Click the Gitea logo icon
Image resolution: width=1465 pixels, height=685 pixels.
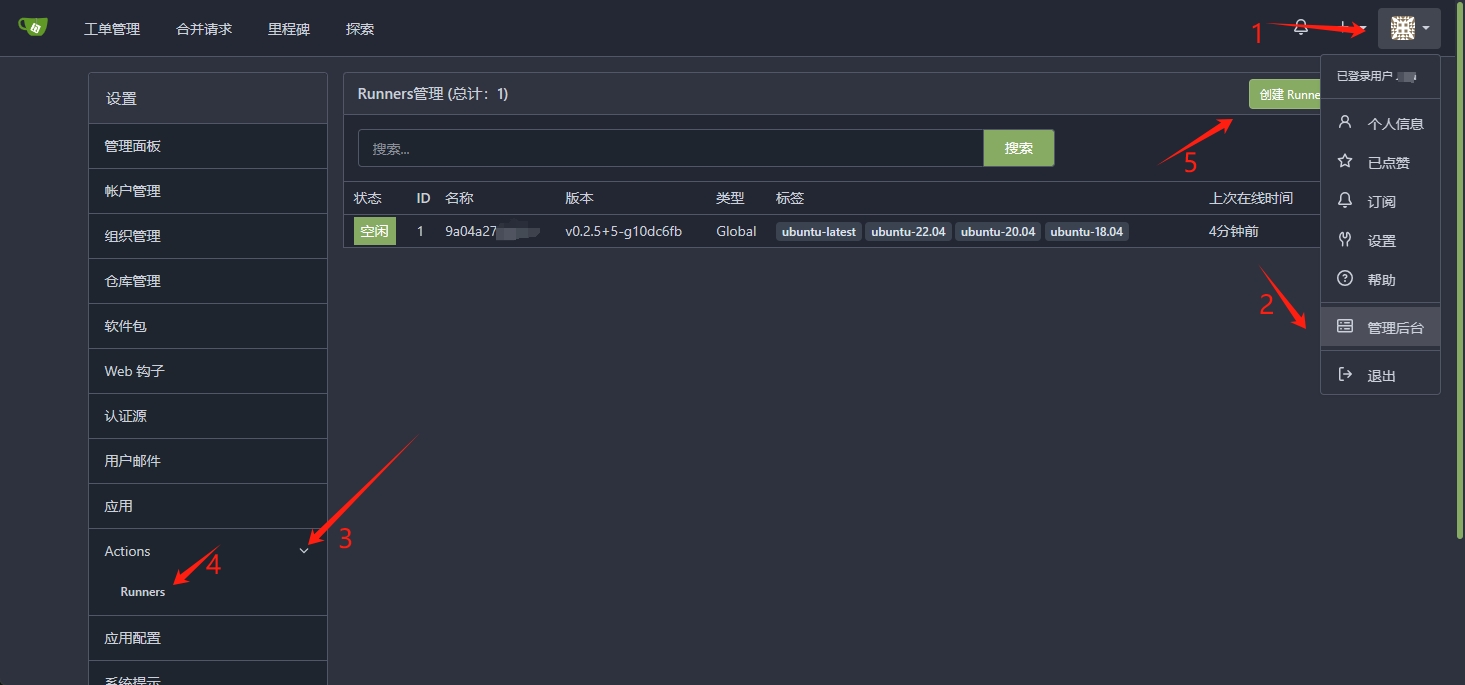pyautogui.click(x=32, y=27)
